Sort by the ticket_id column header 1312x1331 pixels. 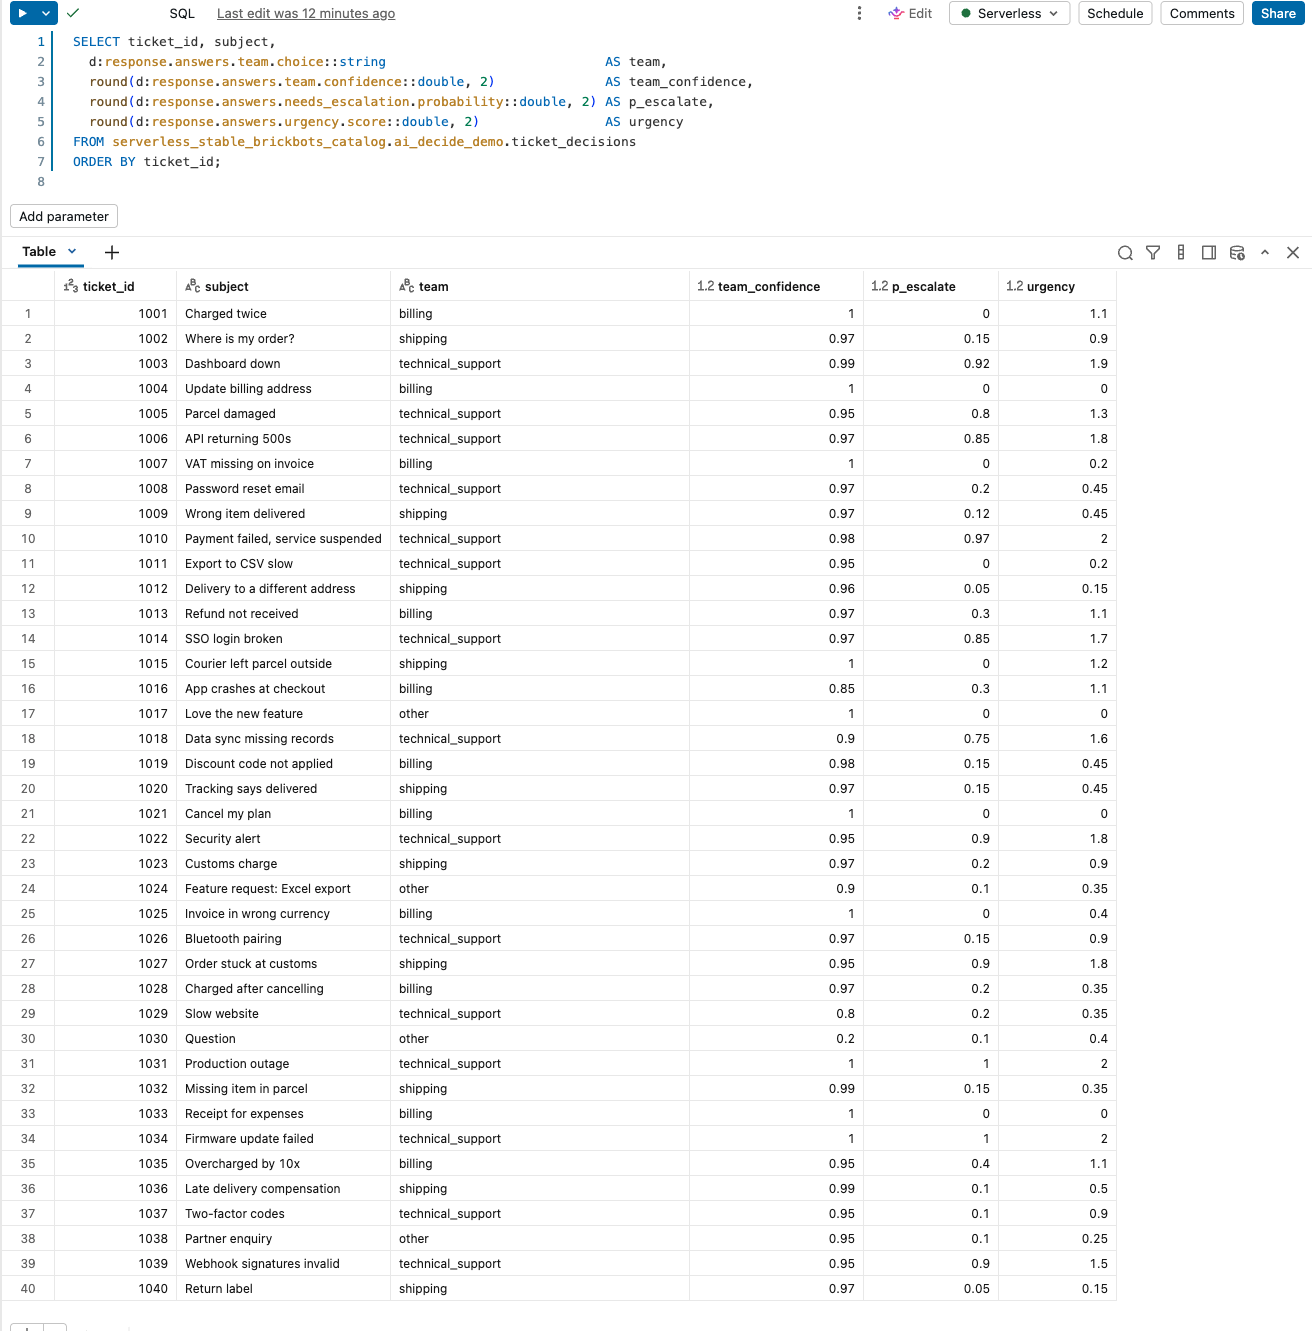pos(115,286)
